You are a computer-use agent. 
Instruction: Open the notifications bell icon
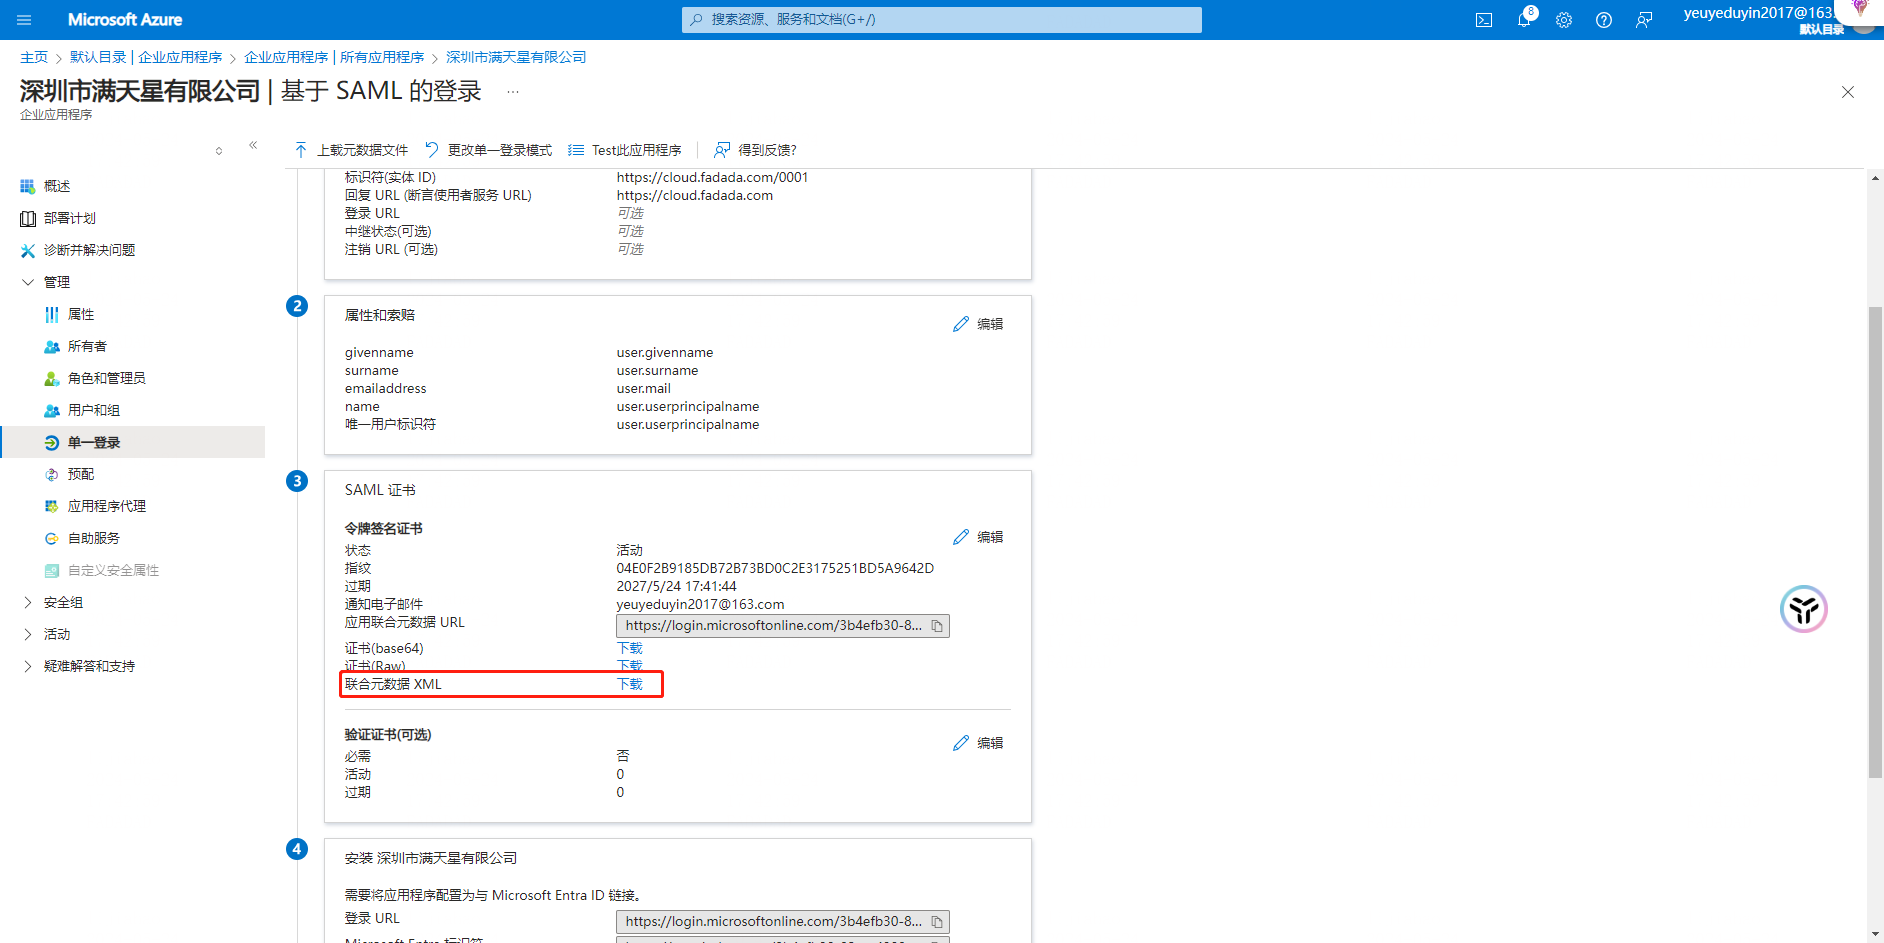[1524, 20]
